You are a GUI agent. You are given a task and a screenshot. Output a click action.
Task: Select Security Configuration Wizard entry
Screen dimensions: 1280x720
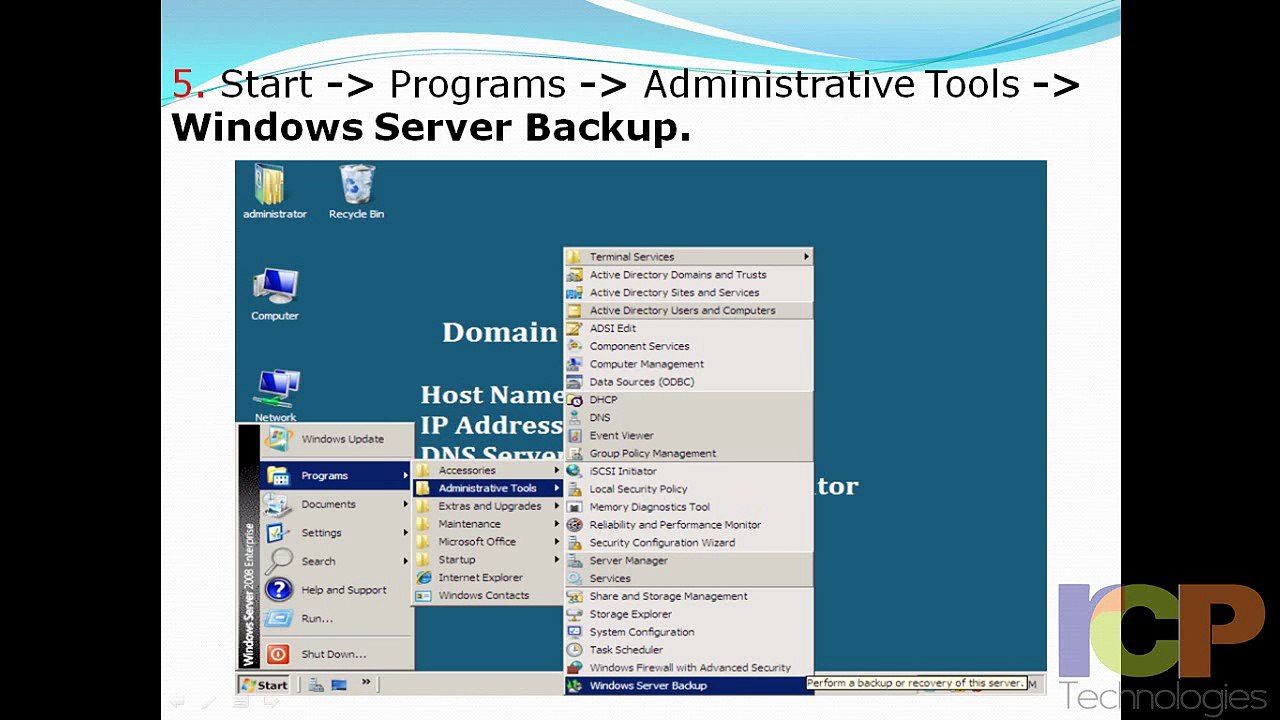point(688,543)
